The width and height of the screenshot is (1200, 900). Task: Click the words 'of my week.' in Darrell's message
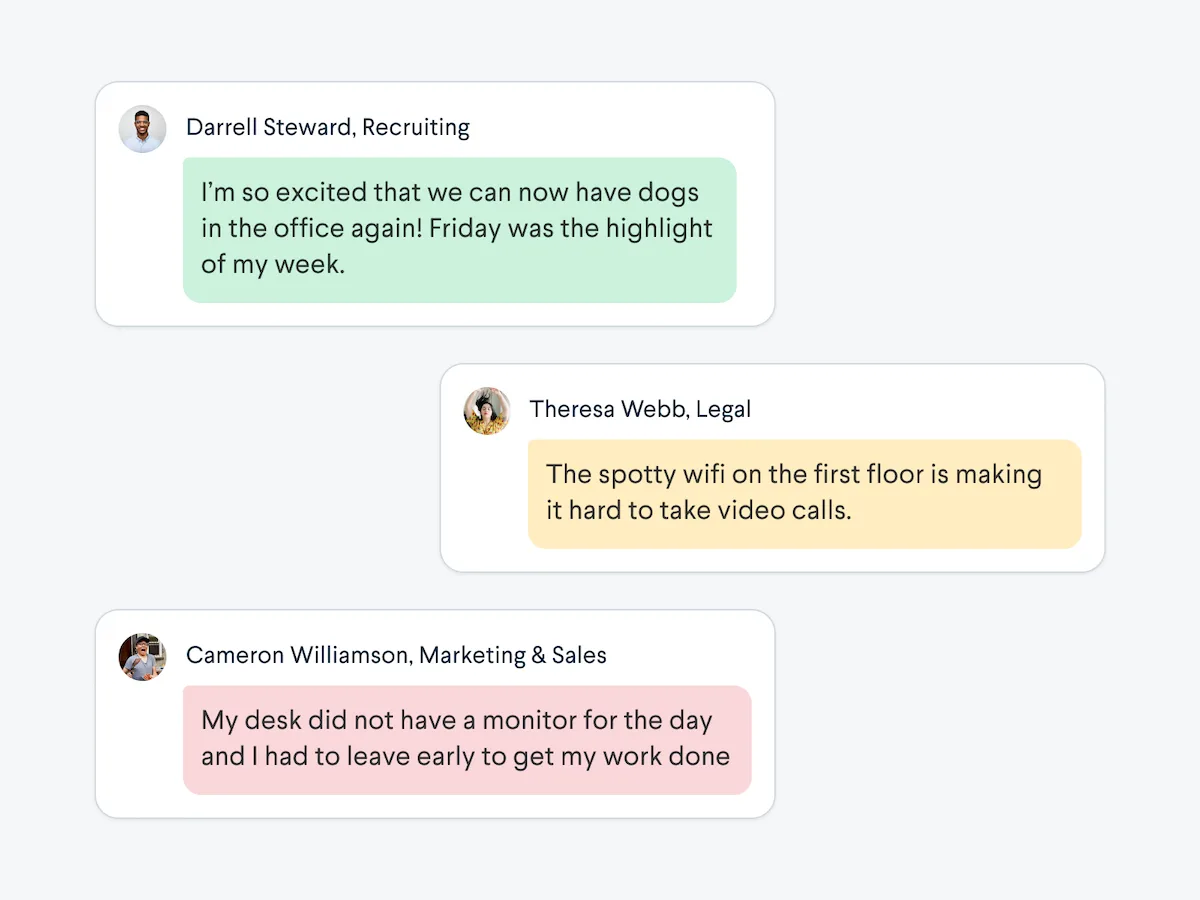[273, 265]
